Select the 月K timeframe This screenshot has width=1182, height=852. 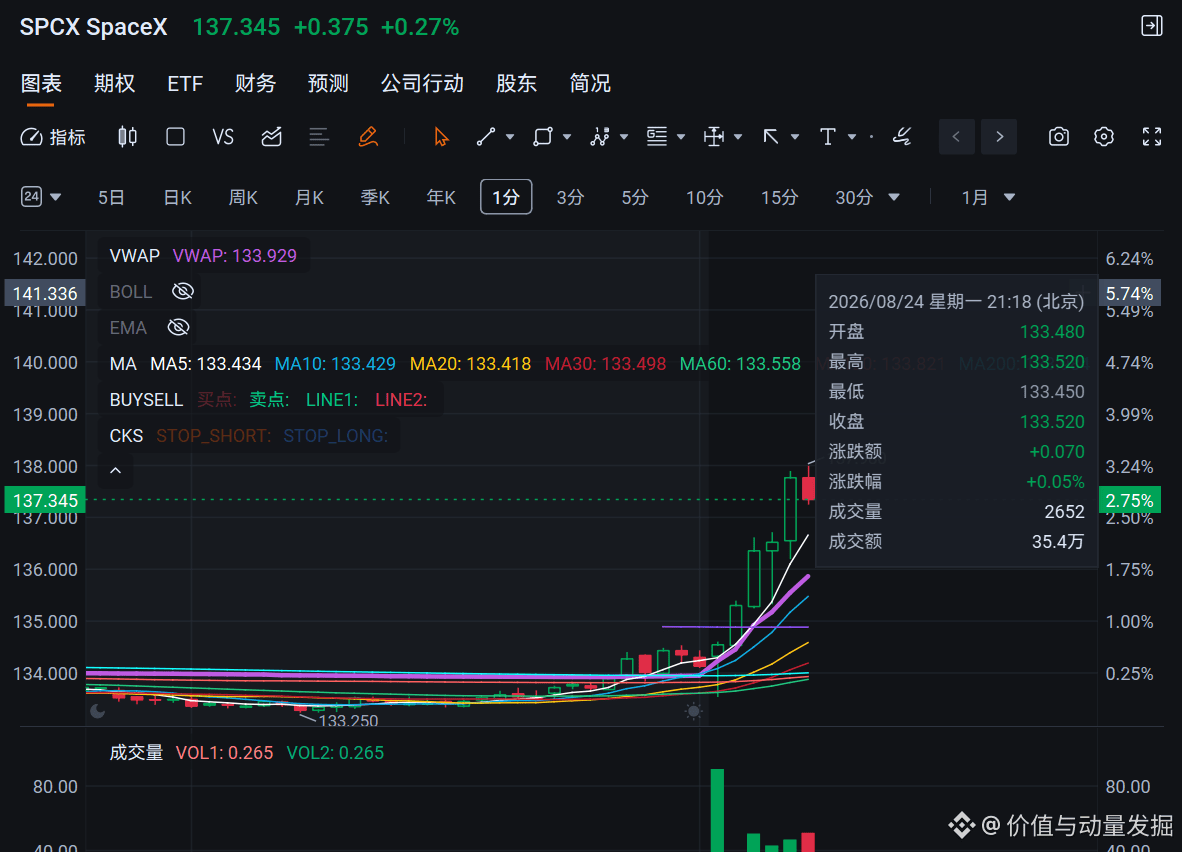pos(309,198)
